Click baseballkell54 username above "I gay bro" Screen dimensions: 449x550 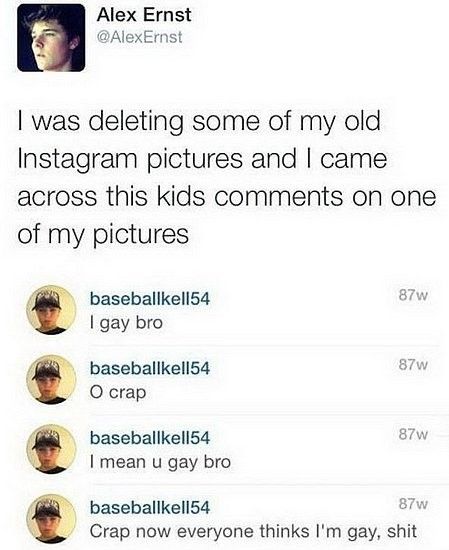pos(150,299)
